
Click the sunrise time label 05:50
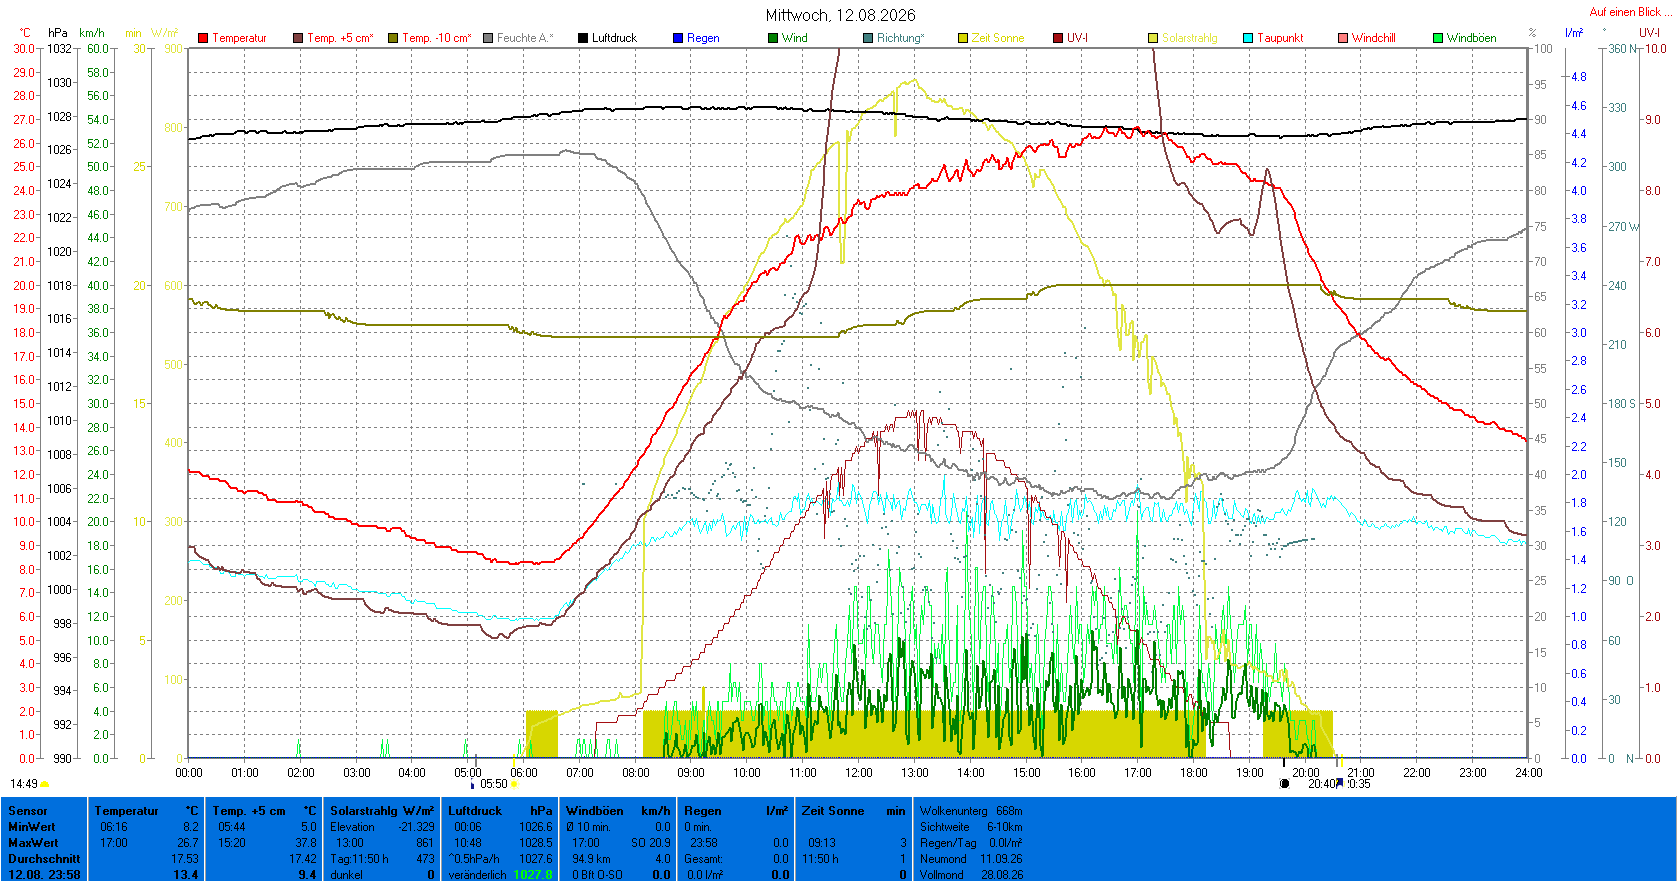494,784
